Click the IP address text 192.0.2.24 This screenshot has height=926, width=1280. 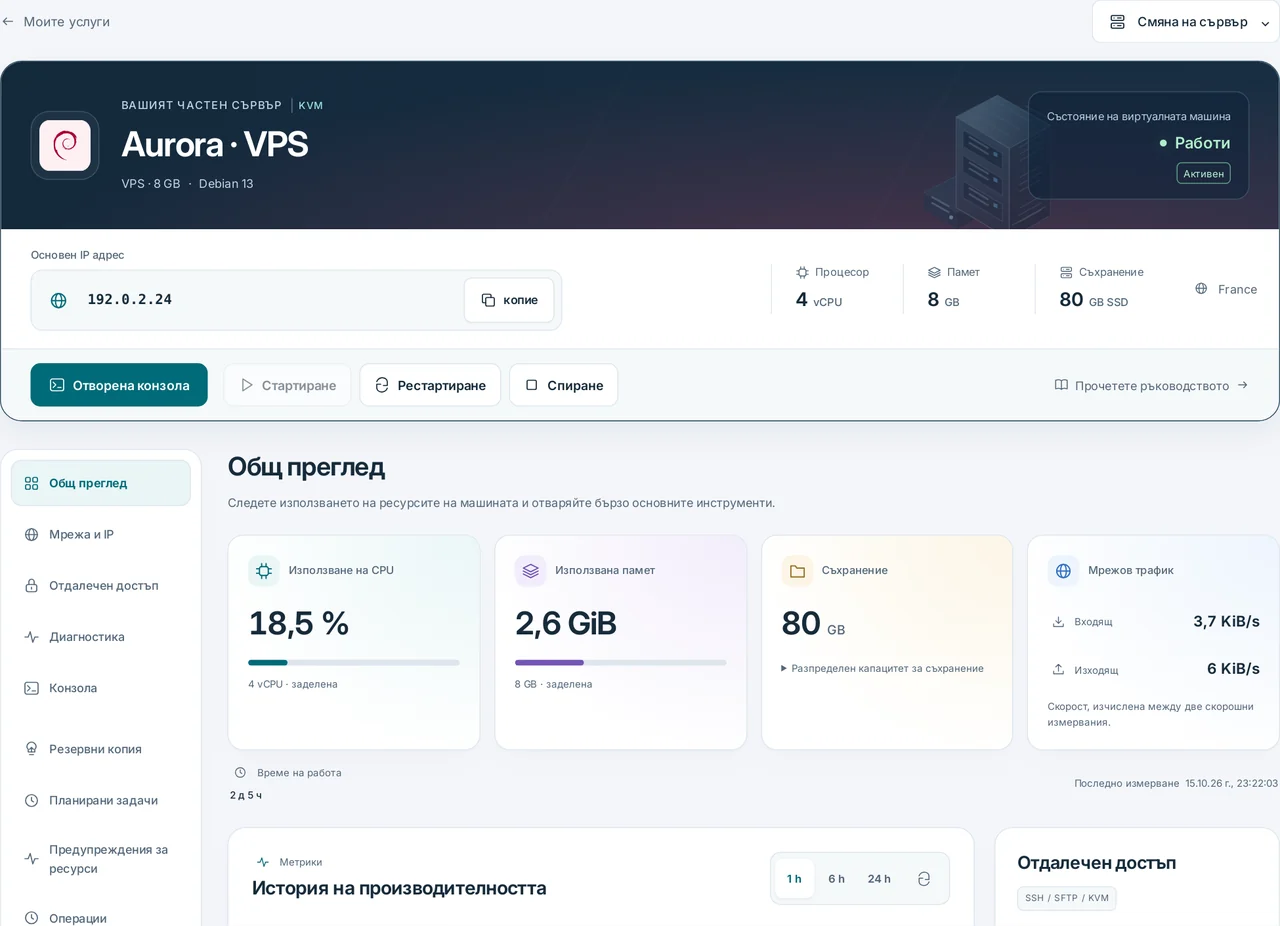pos(130,300)
